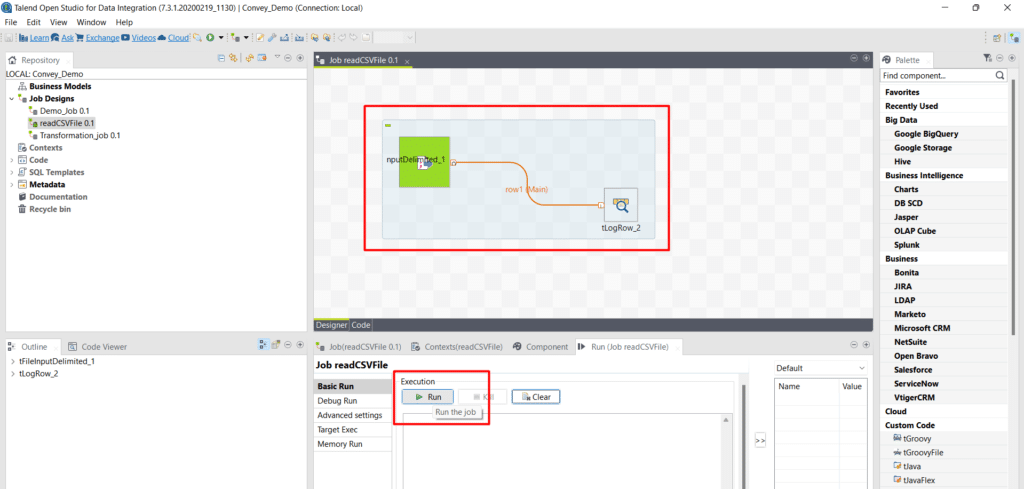Open the Default context dropdown
Viewport: 1024px width, 489px height.
pyautogui.click(x=820, y=368)
